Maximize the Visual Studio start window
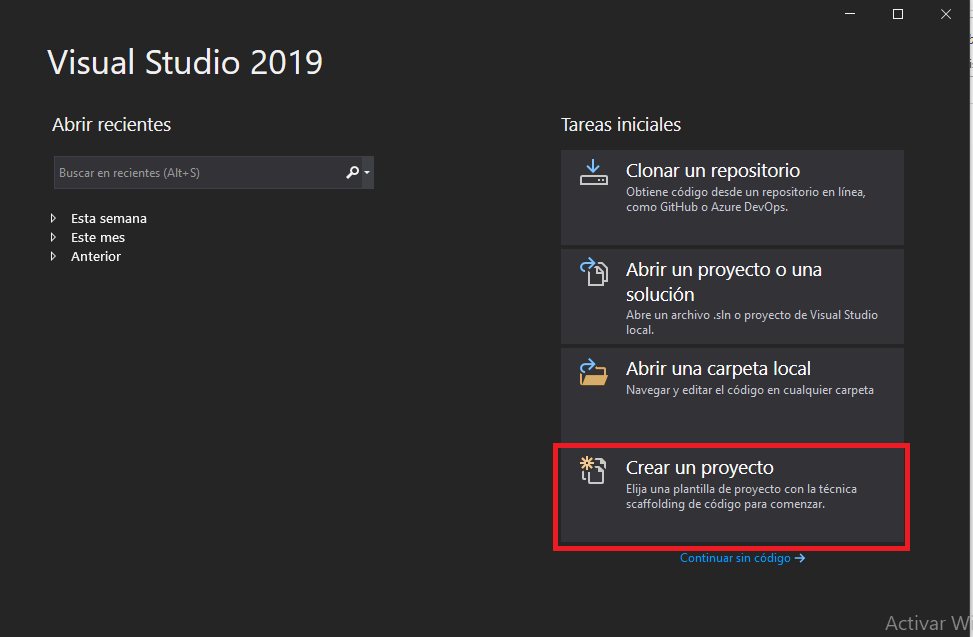Screen dimensions: 973x637 898,14
